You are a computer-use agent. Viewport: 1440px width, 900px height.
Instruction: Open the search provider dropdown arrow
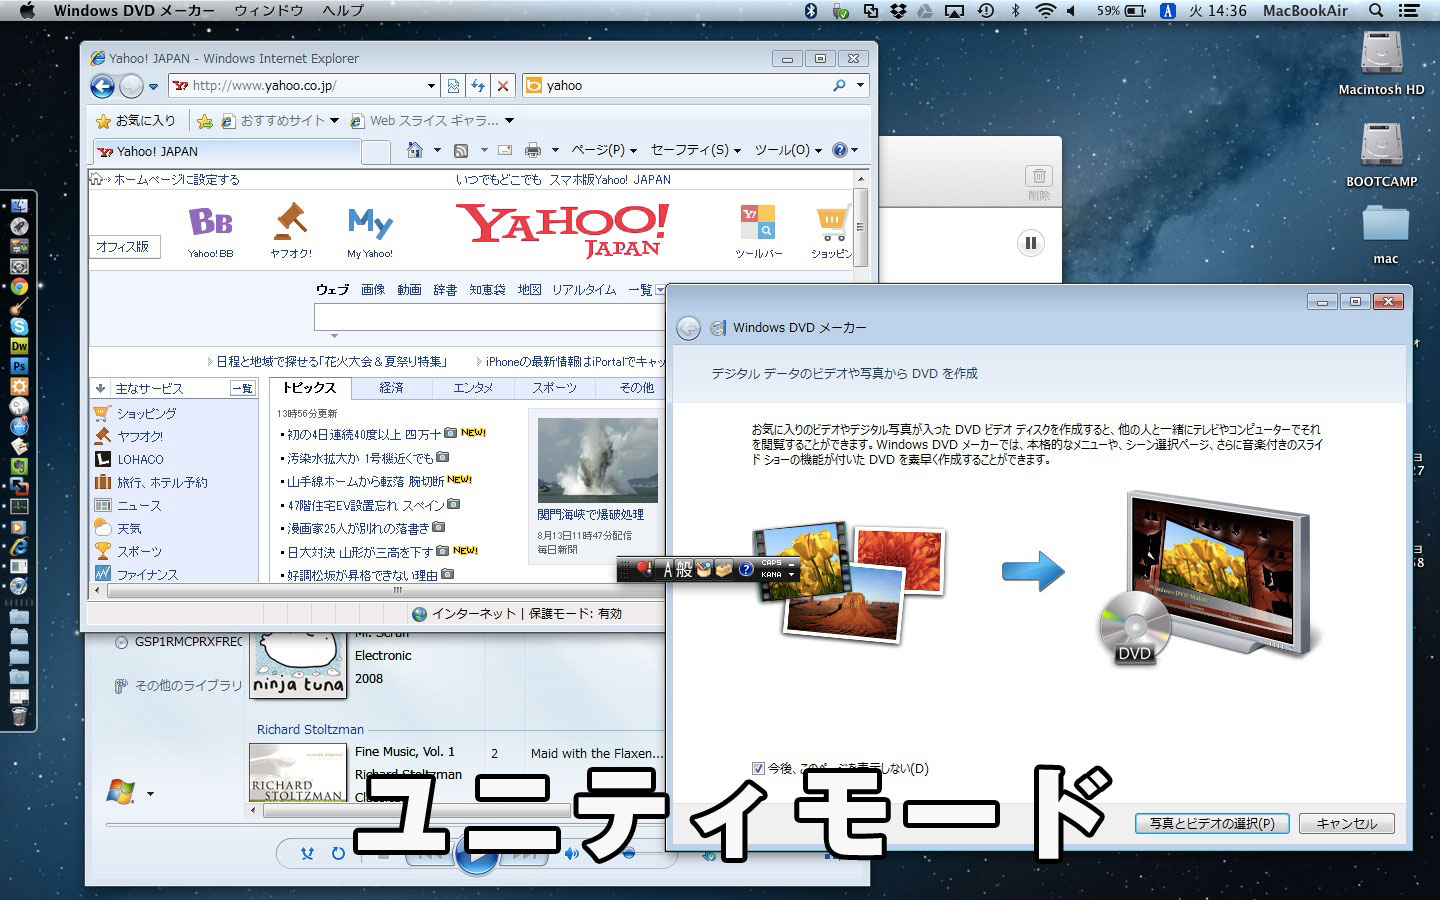[860, 86]
